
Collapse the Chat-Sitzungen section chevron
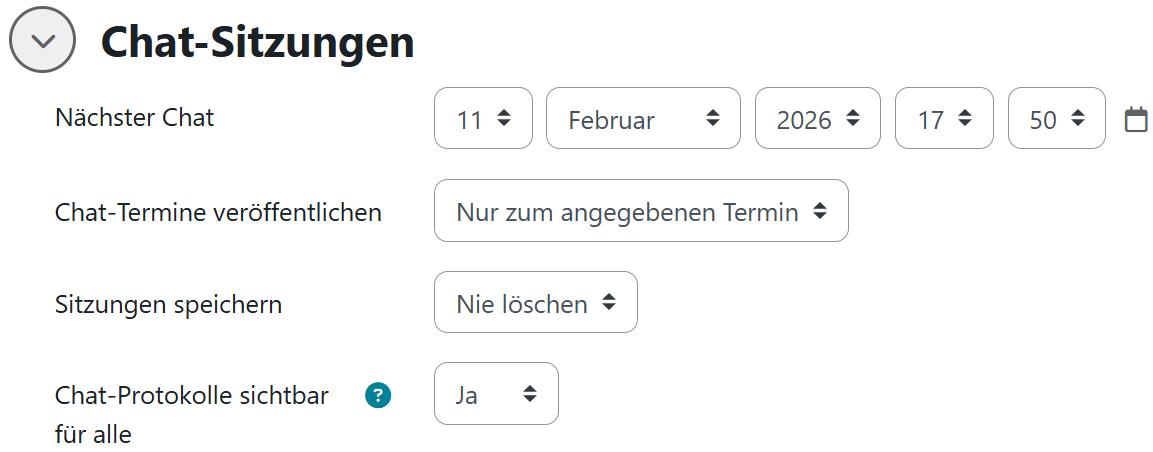(x=42, y=40)
